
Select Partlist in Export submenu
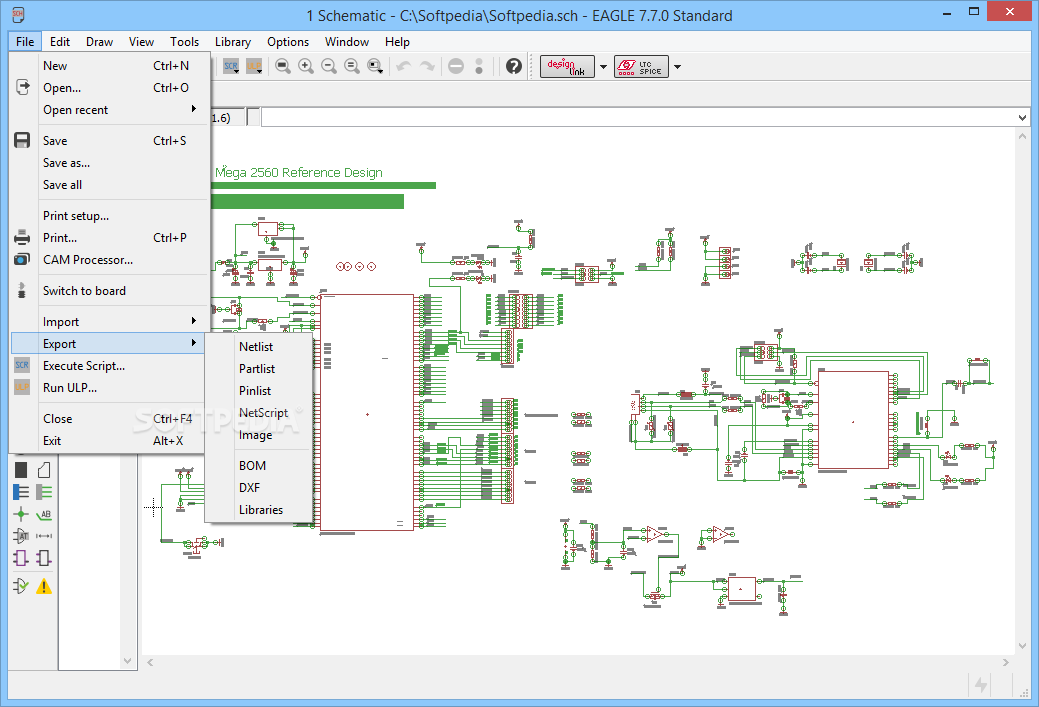tap(259, 368)
